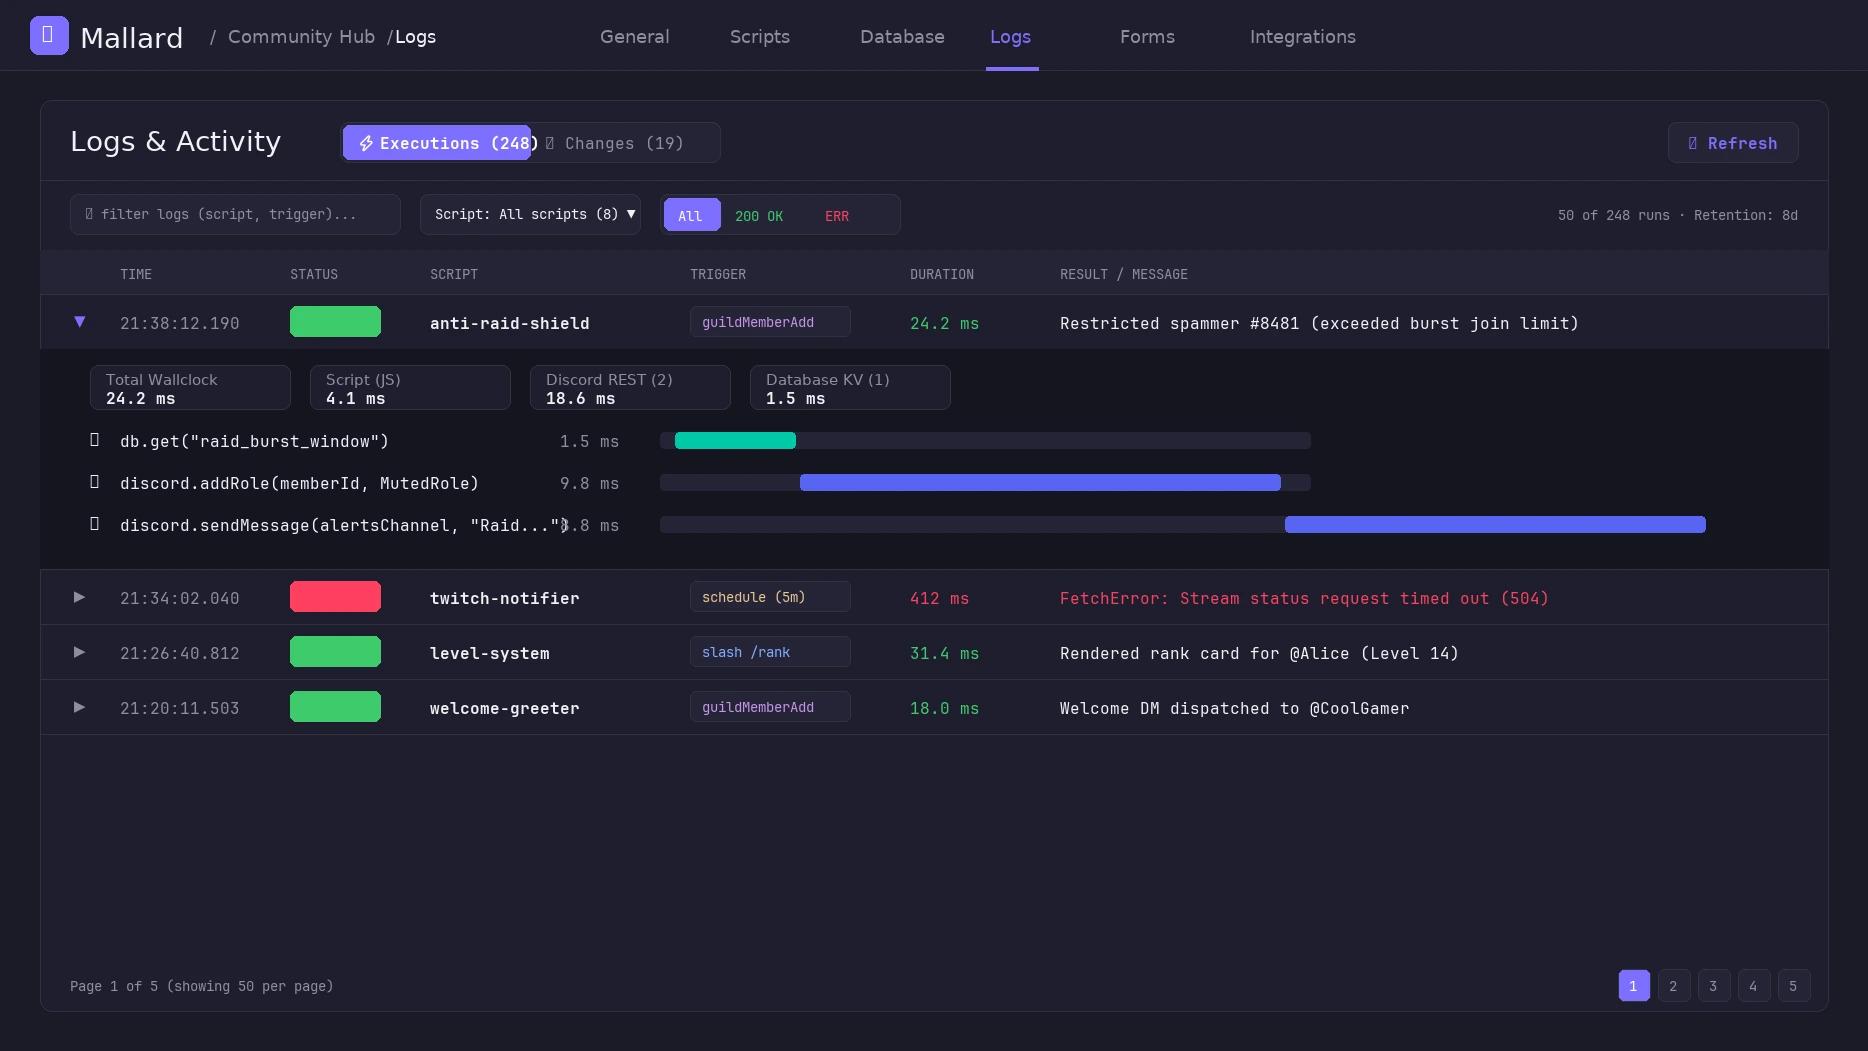Expand the welcome-greeter log row

coord(79,707)
